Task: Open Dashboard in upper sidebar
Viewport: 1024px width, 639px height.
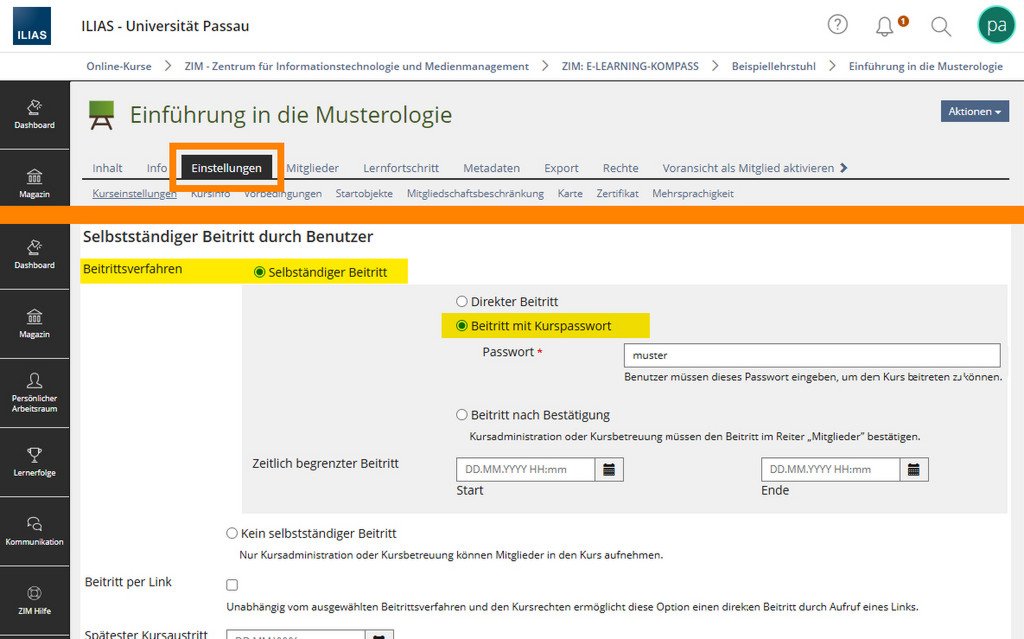Action: 35,114
